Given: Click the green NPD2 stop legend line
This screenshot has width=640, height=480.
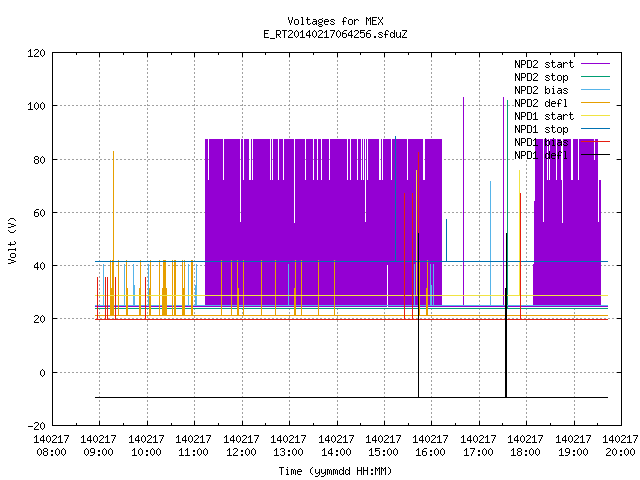Looking at the screenshot, I should click(595, 77).
